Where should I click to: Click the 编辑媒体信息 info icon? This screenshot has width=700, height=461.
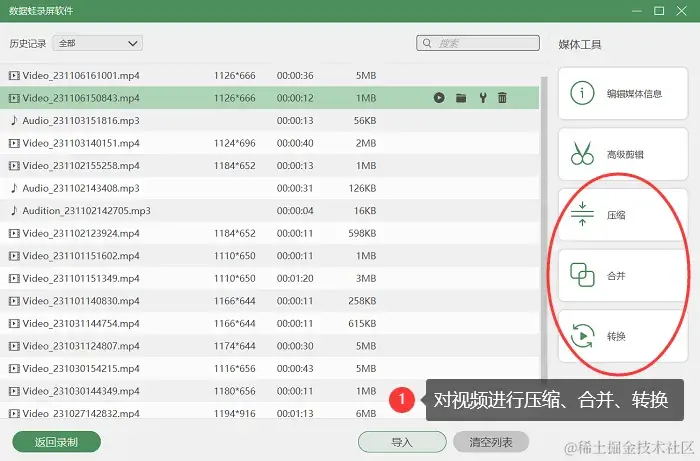(582, 93)
